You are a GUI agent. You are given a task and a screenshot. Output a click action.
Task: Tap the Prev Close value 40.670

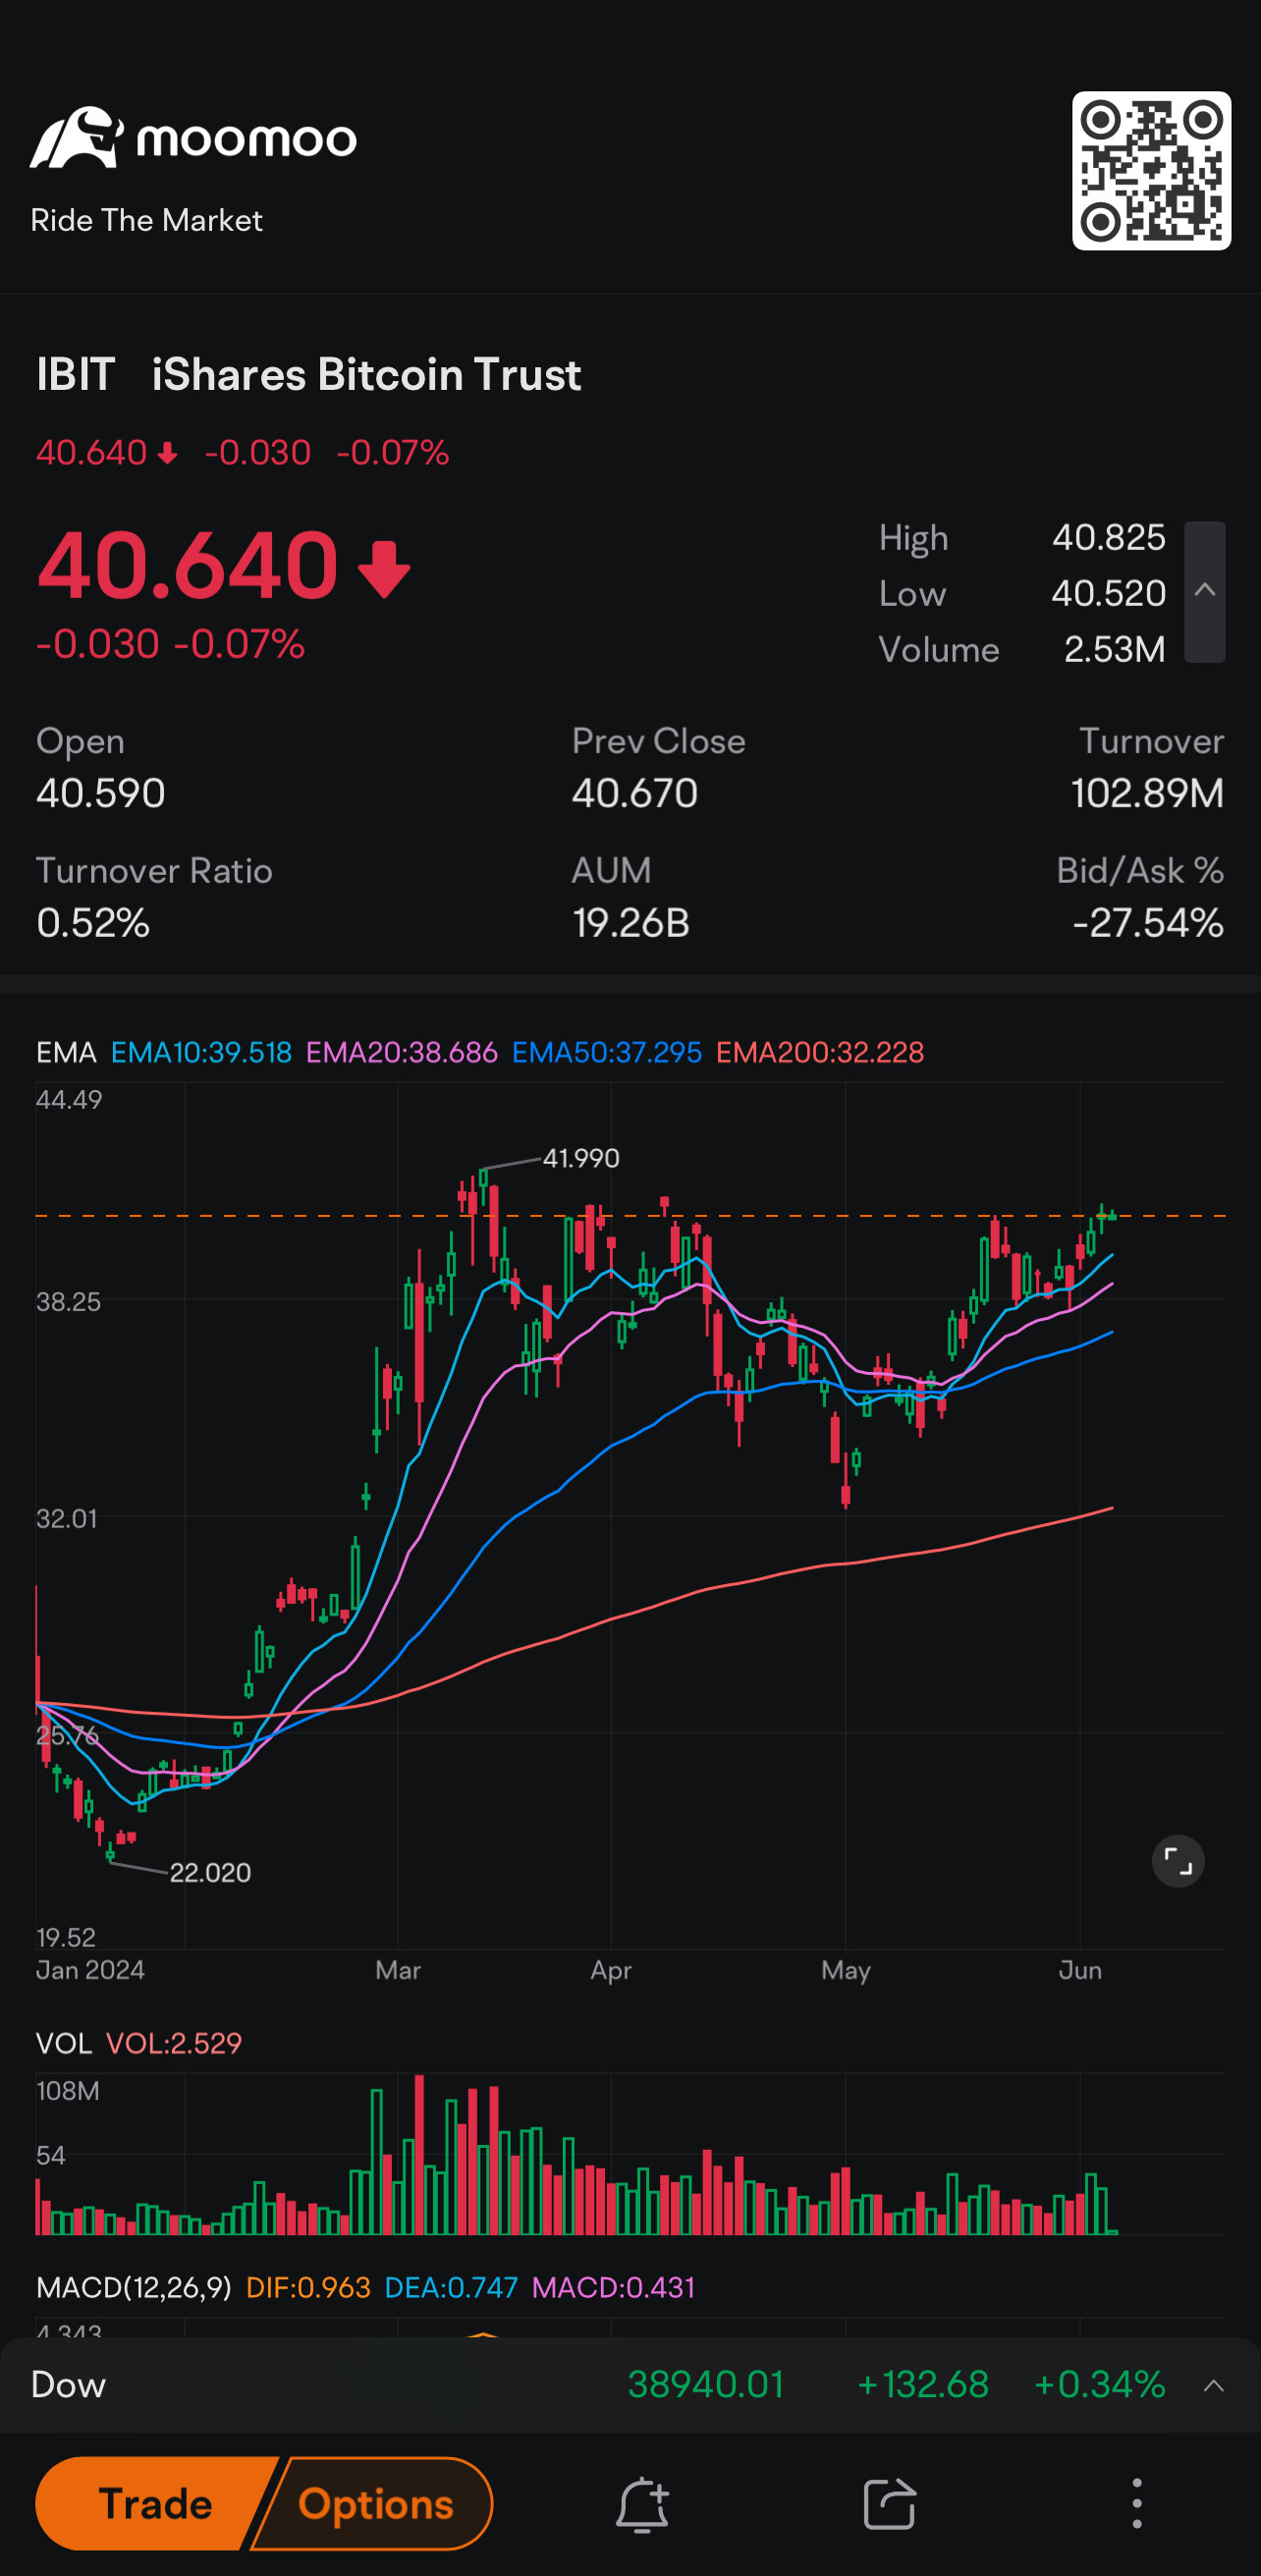point(635,793)
